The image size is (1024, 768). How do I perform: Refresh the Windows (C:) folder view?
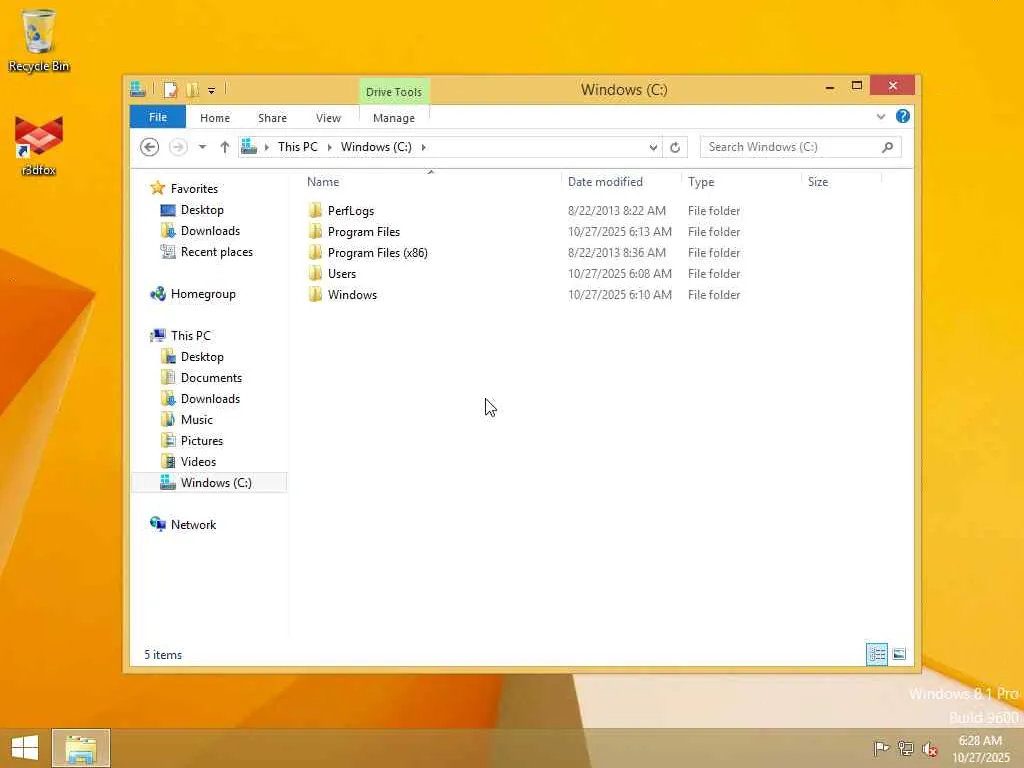tap(675, 147)
